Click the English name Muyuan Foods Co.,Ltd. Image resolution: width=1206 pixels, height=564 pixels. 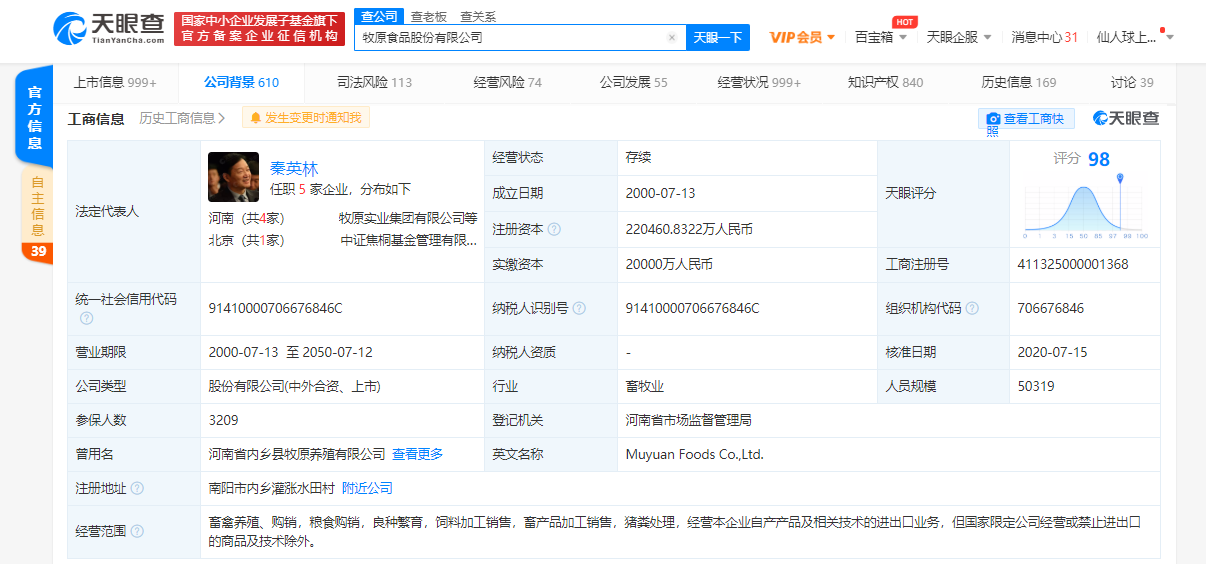[x=694, y=454]
